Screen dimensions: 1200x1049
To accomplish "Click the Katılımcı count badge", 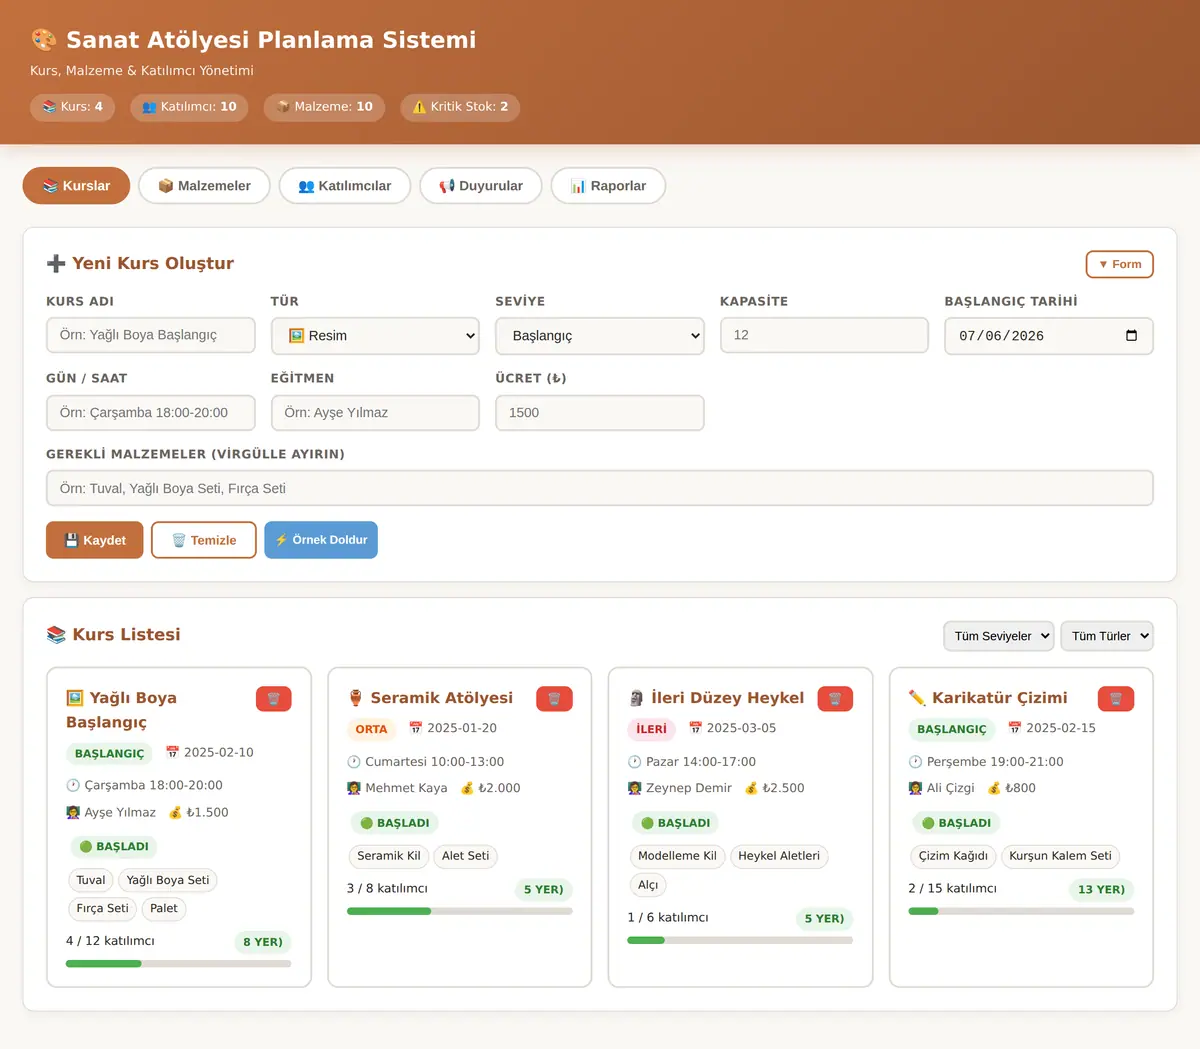I will 189,107.
